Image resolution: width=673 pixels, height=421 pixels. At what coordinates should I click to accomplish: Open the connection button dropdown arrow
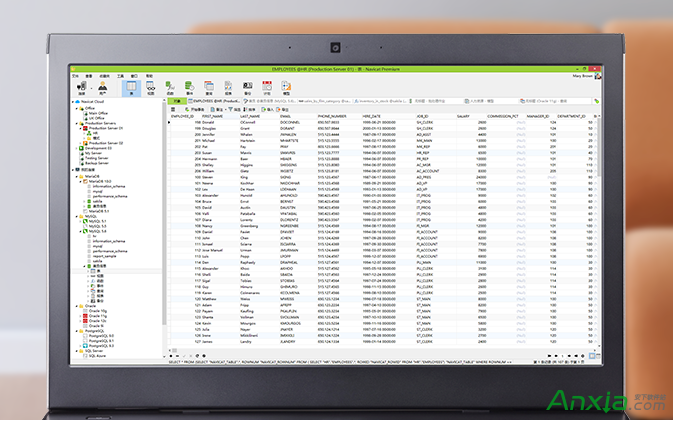pyautogui.click(x=91, y=88)
